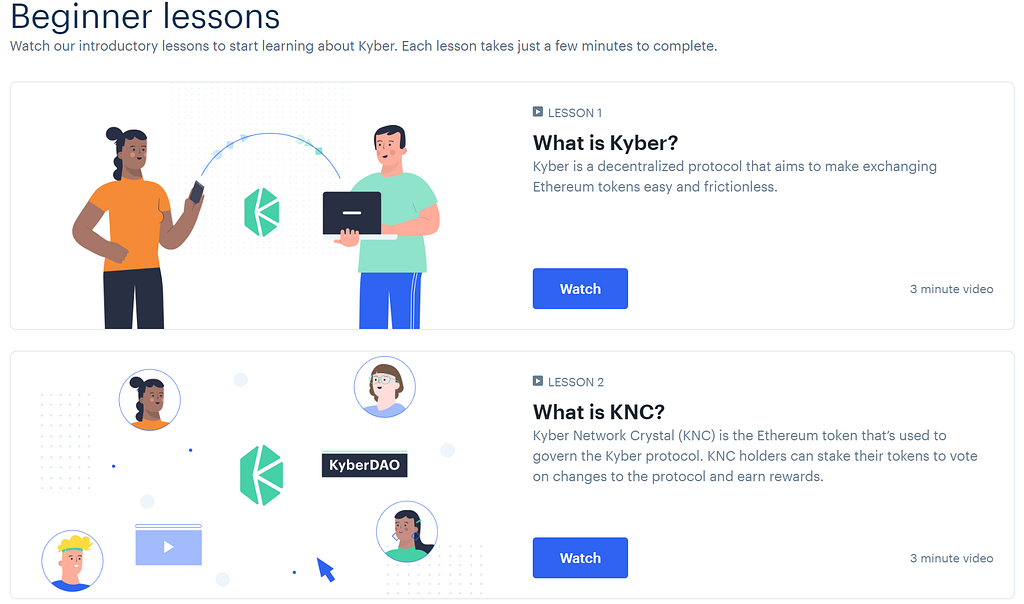
Task: Click the Lesson 2 video play icon
Action: point(537,381)
